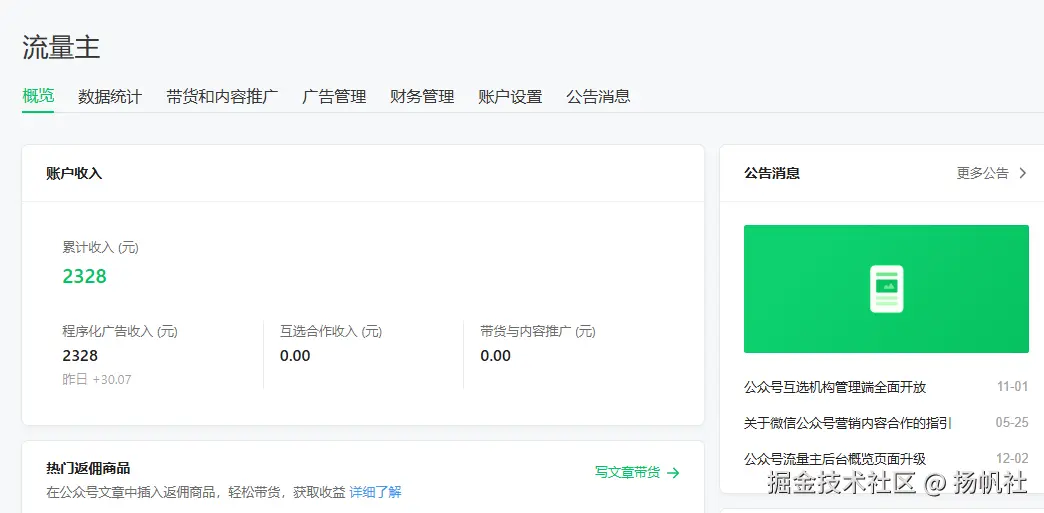Click the 写文章带货 link
The image size is (1044, 513).
[627, 472]
